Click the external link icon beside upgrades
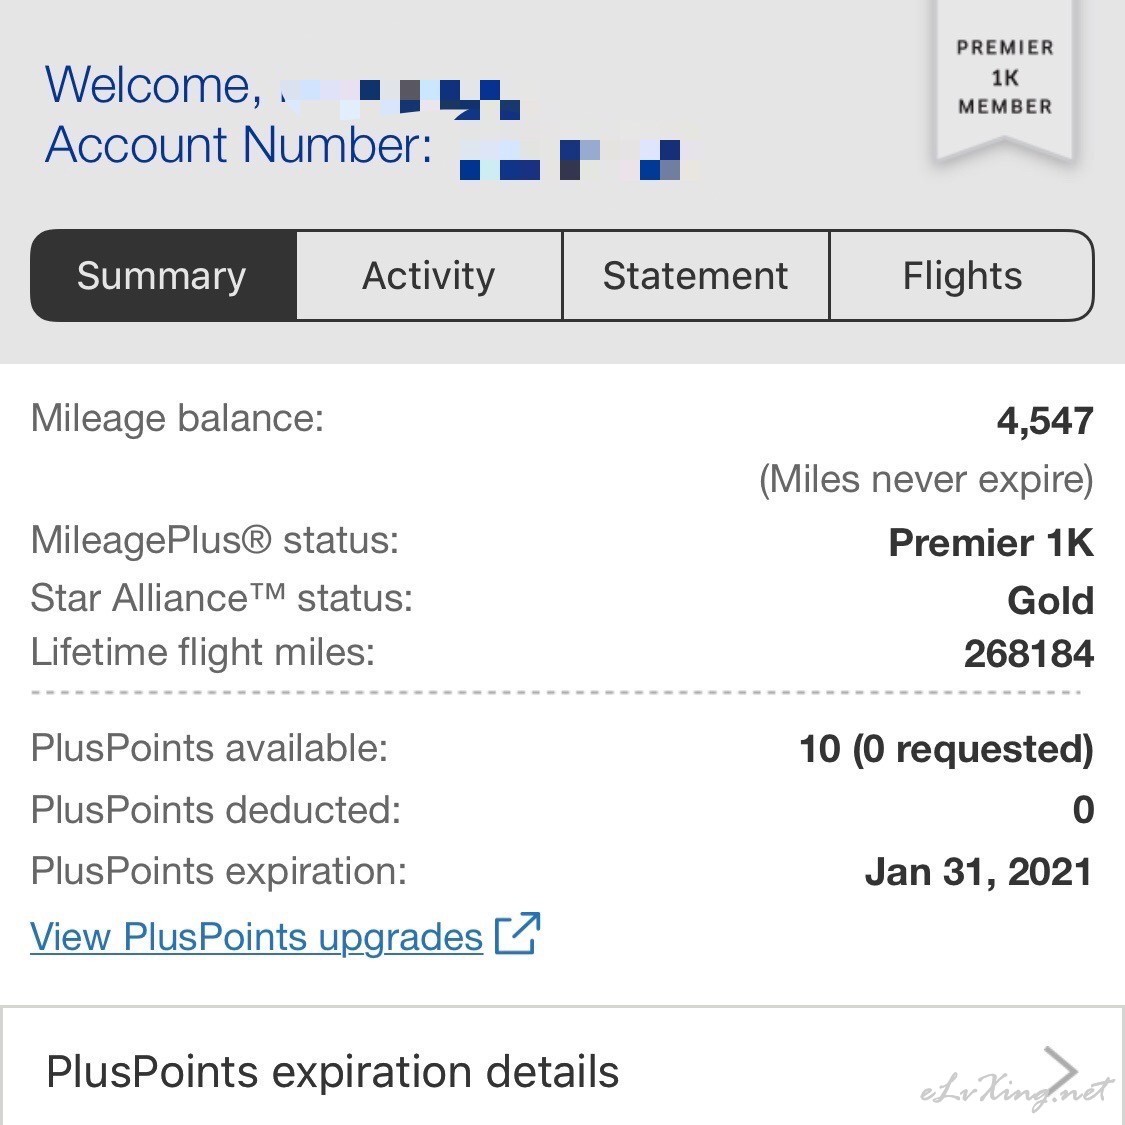 click(517, 933)
